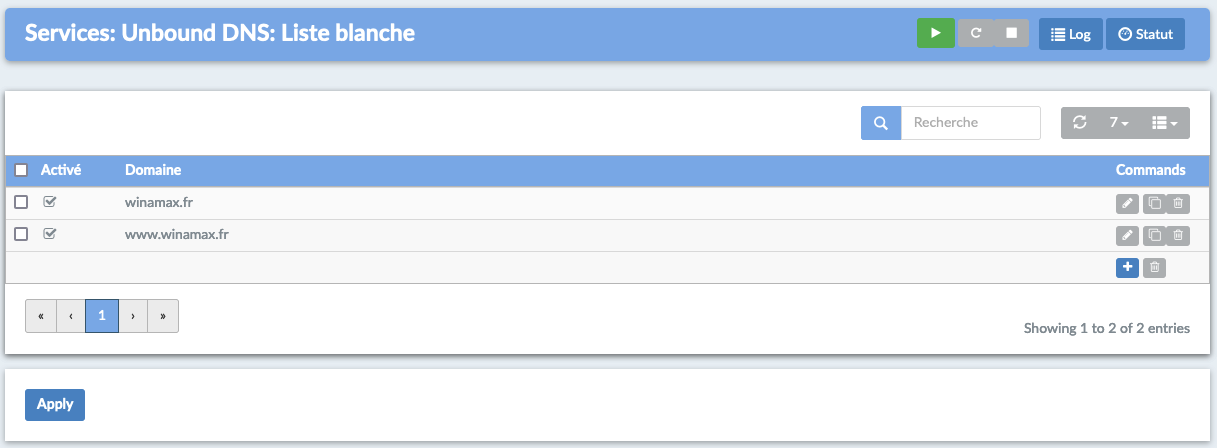Focus the Recherche search field

[x=971, y=123]
